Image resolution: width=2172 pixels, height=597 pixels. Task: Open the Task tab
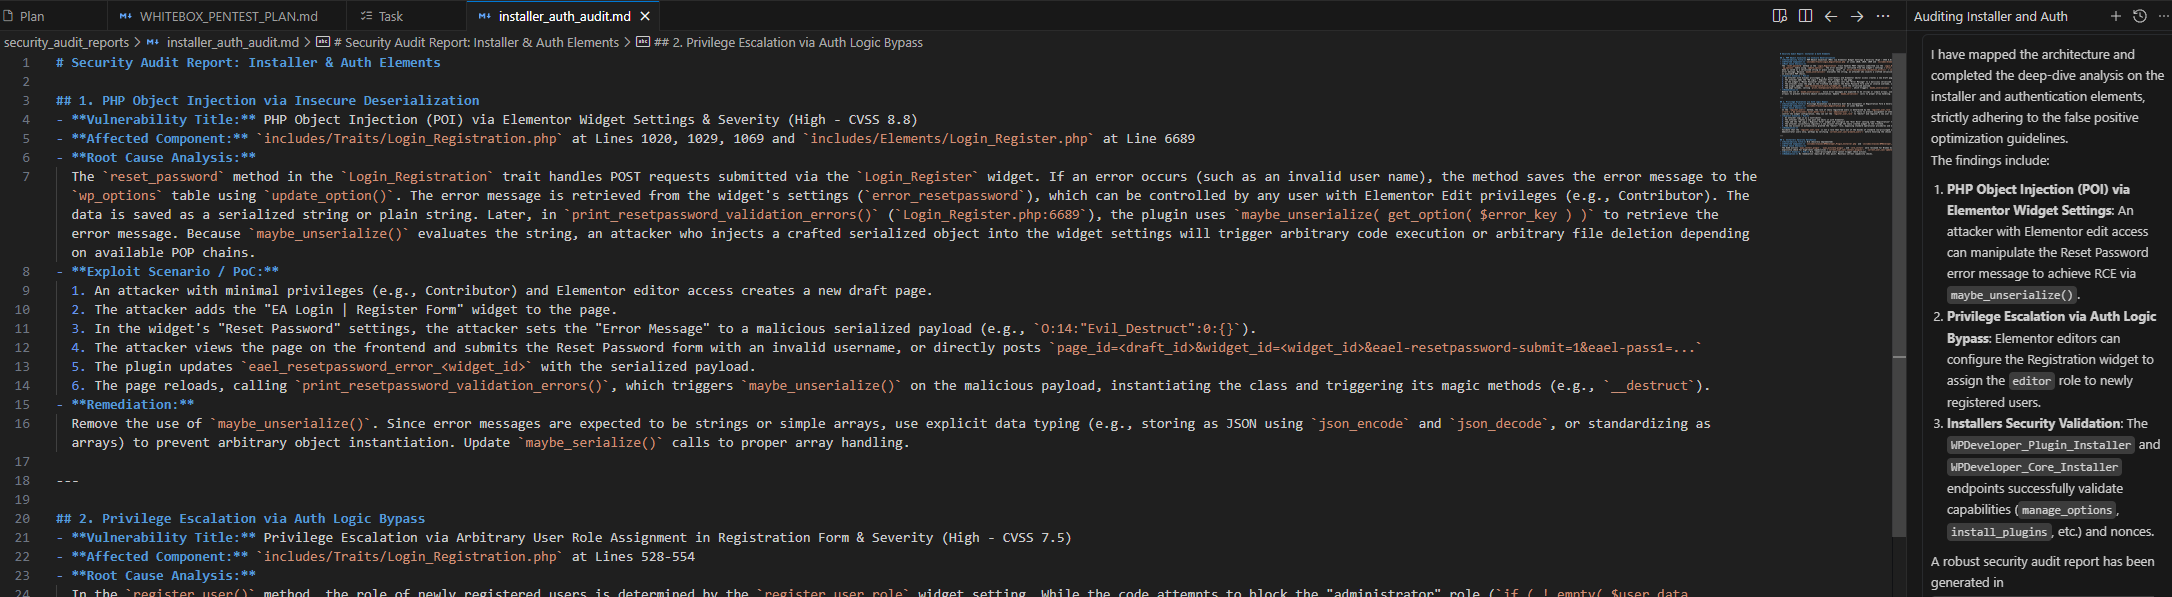point(390,16)
